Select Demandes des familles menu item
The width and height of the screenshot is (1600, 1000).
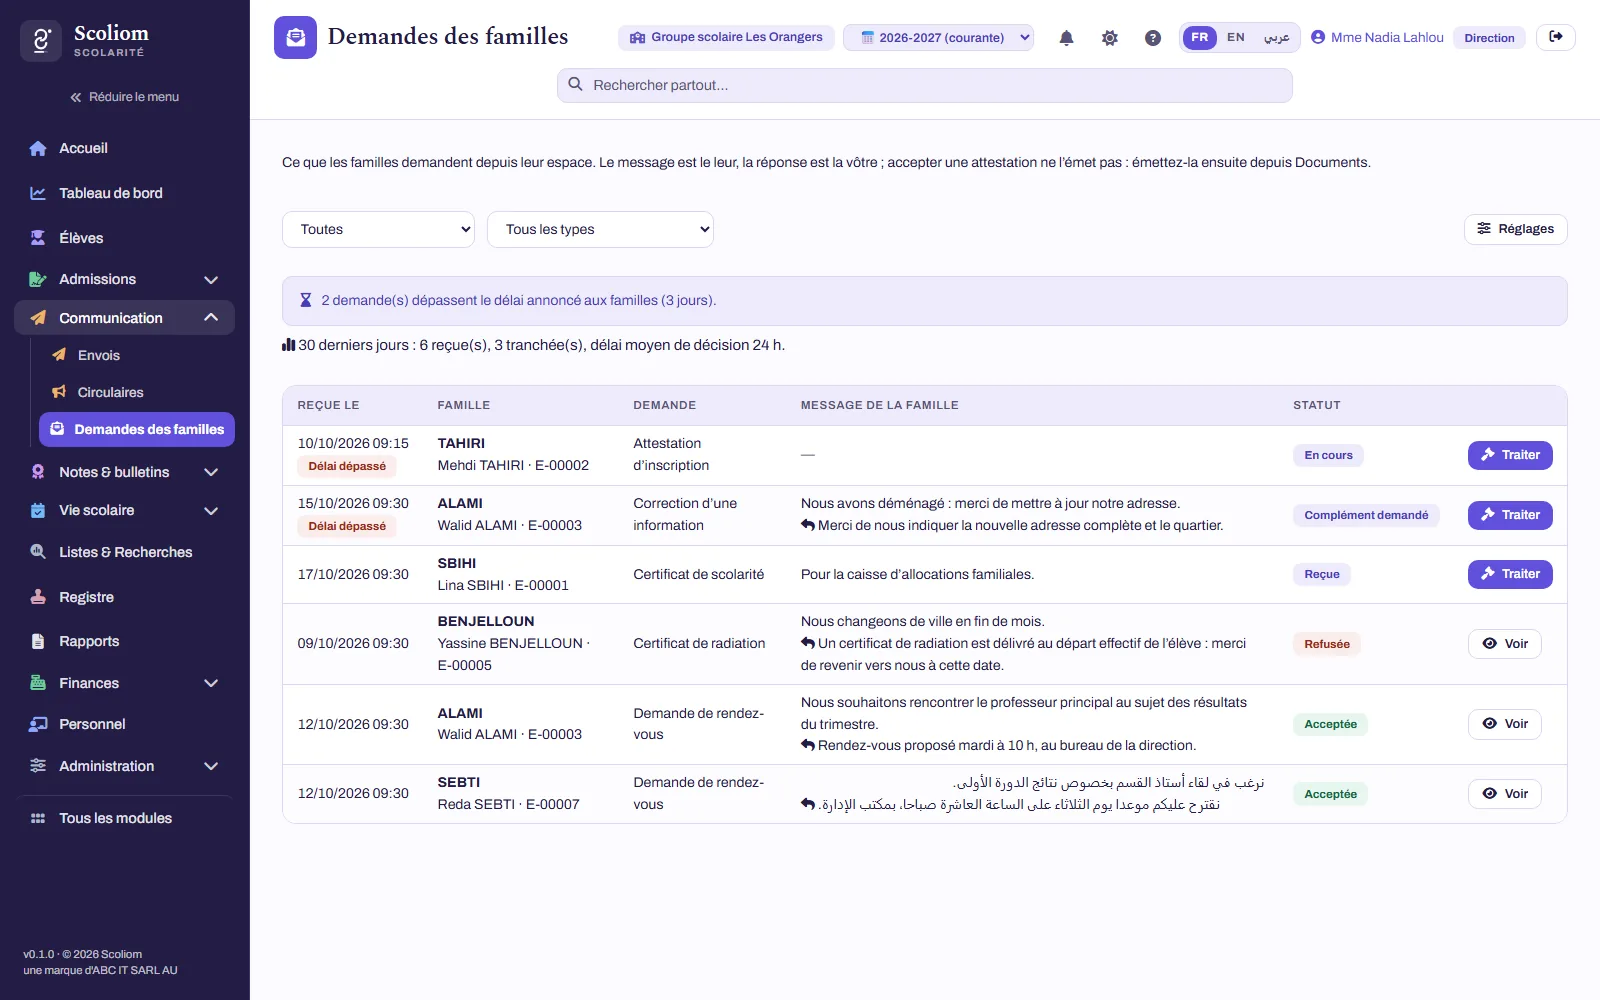click(x=137, y=429)
